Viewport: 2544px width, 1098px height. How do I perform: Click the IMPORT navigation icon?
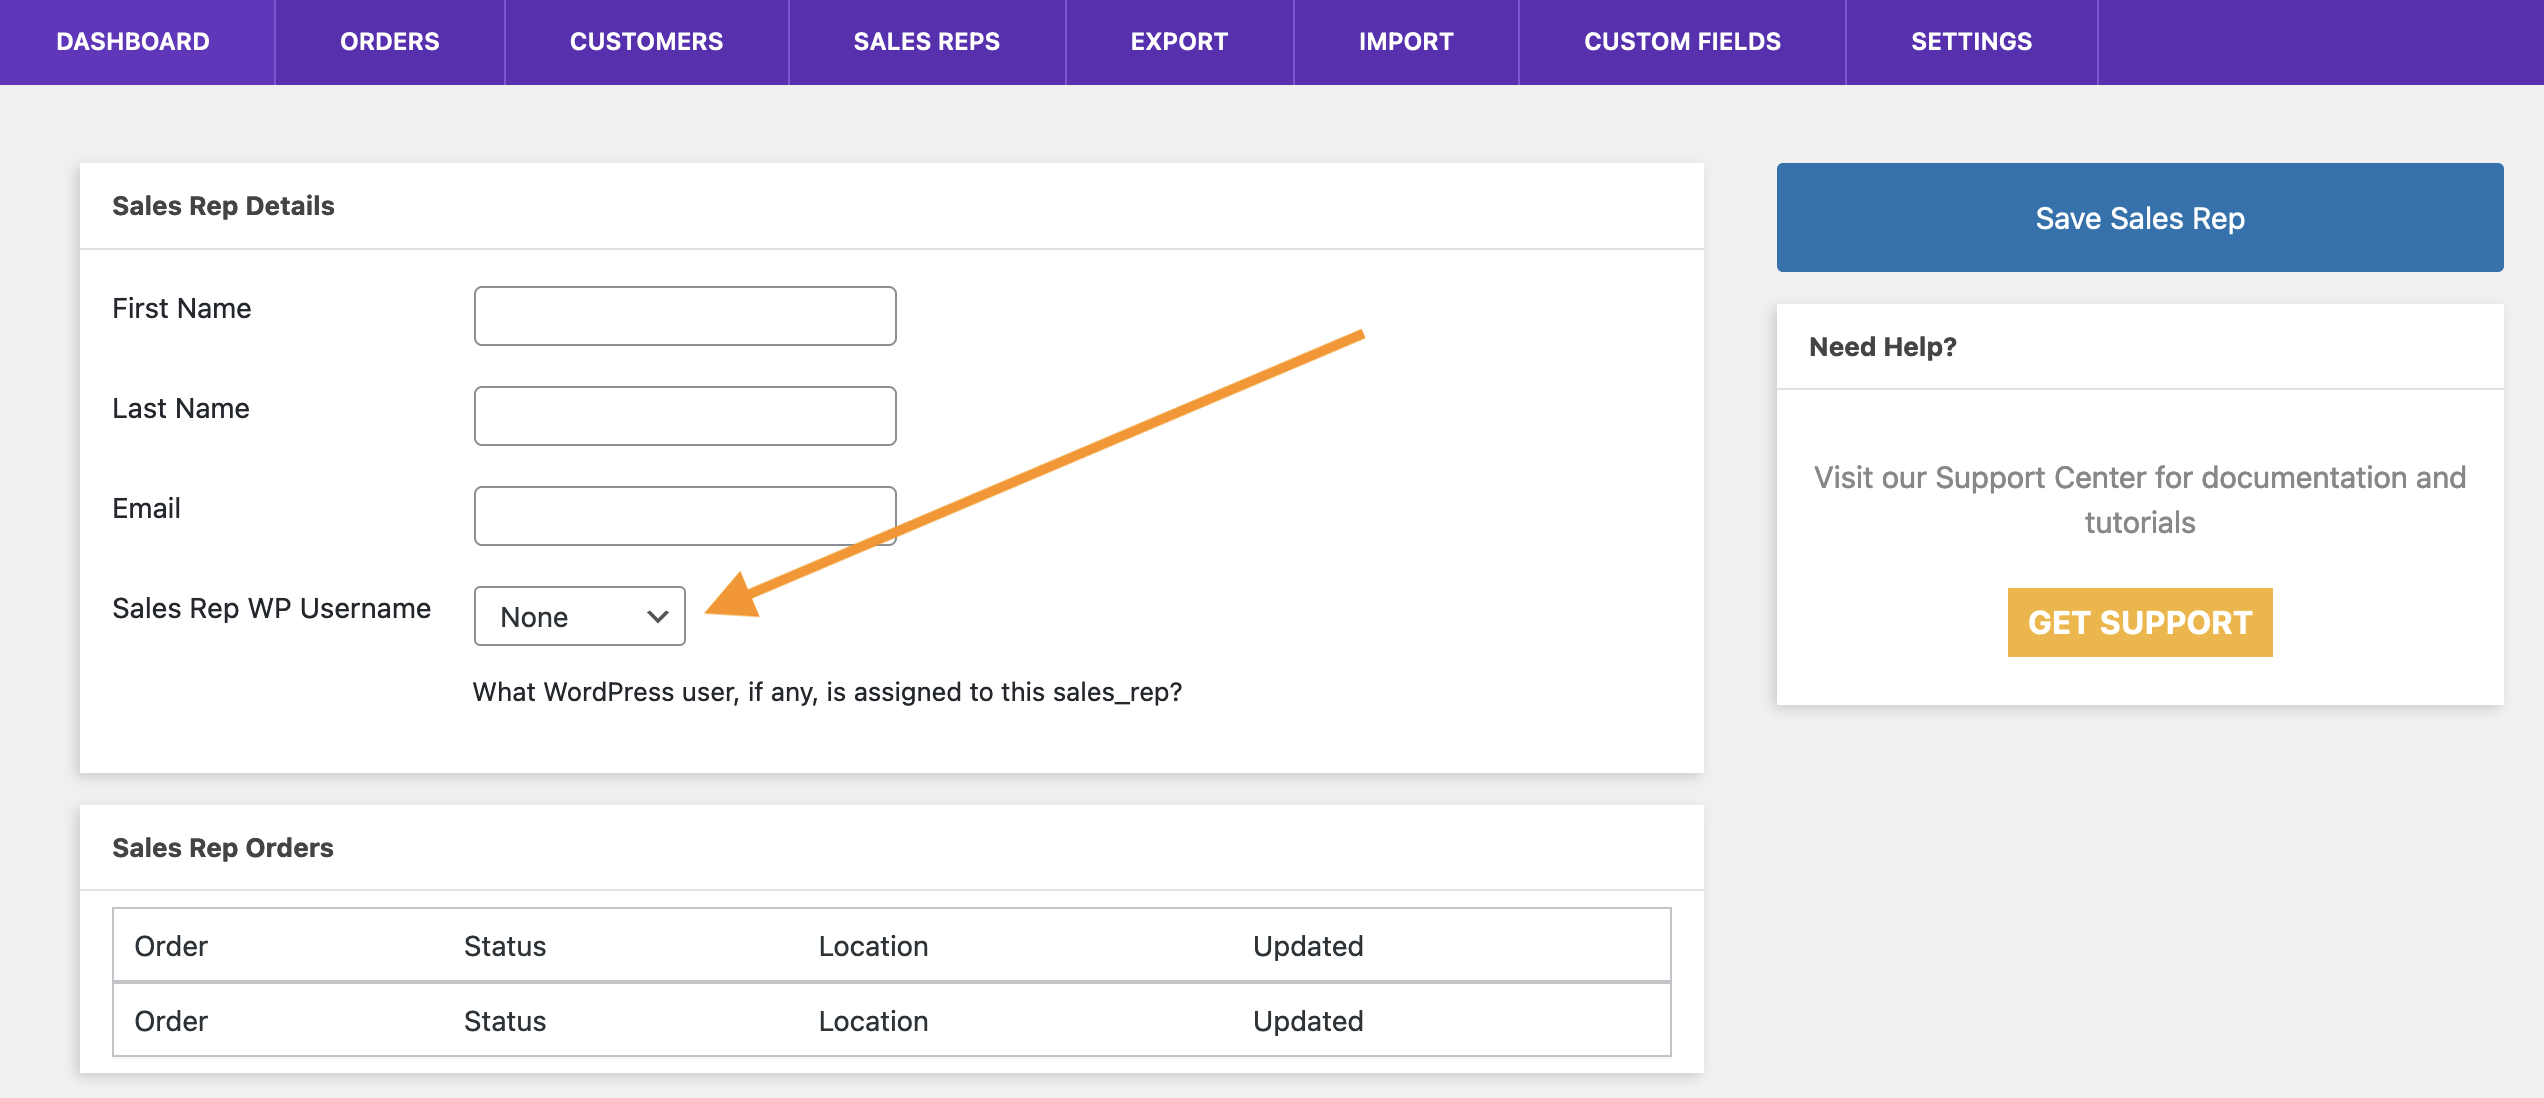click(x=1405, y=39)
